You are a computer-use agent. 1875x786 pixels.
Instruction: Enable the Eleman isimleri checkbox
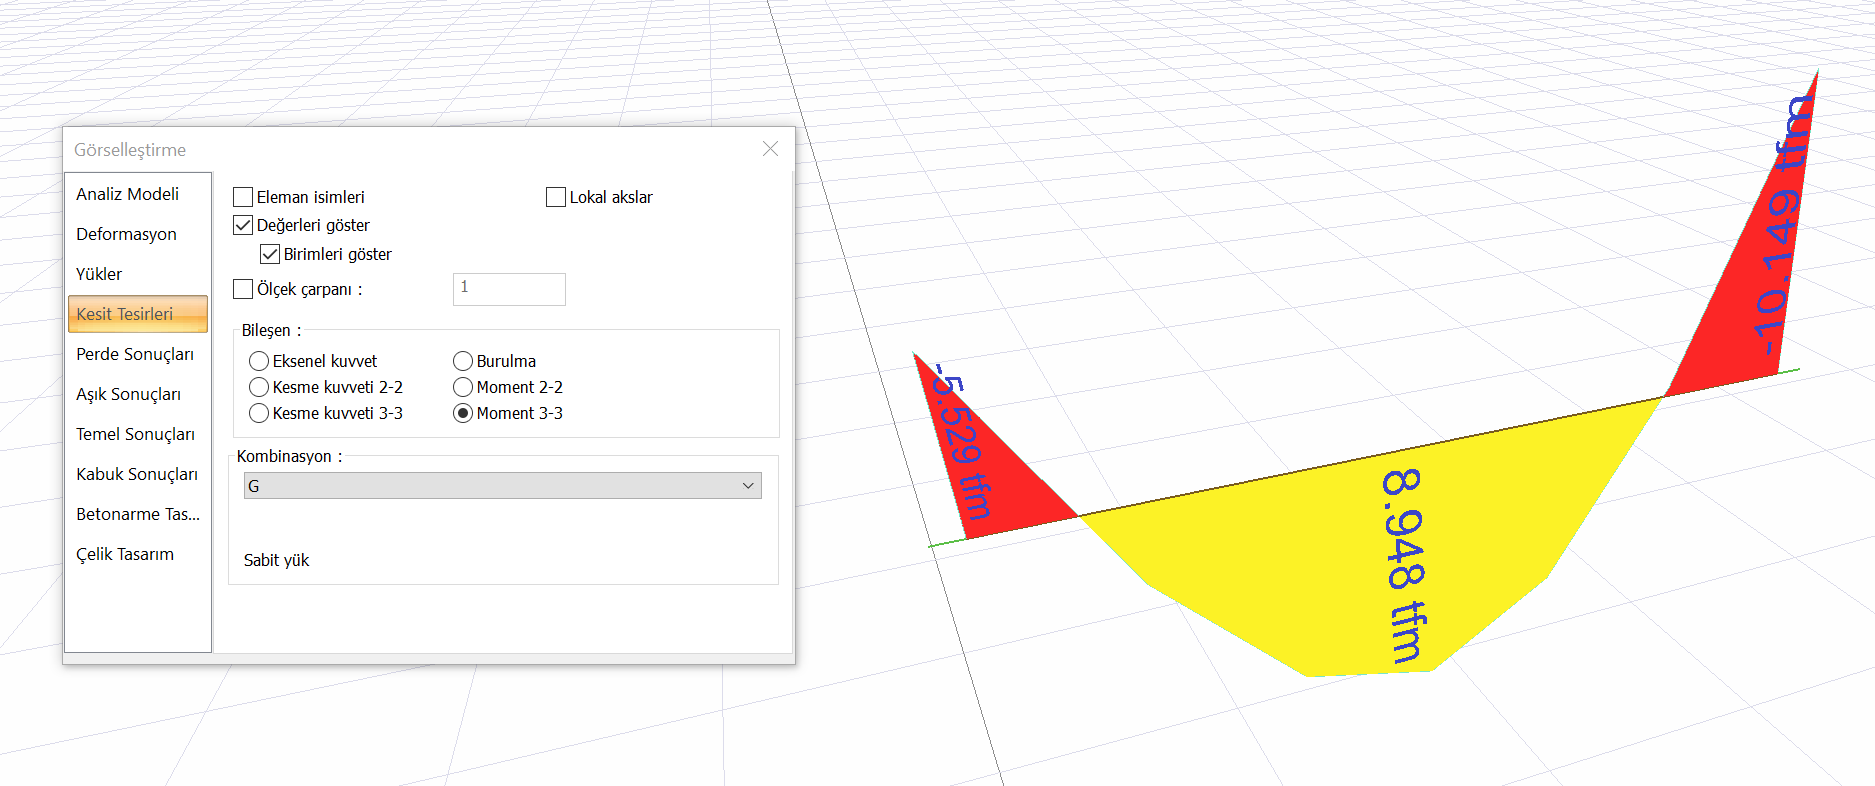point(243,197)
